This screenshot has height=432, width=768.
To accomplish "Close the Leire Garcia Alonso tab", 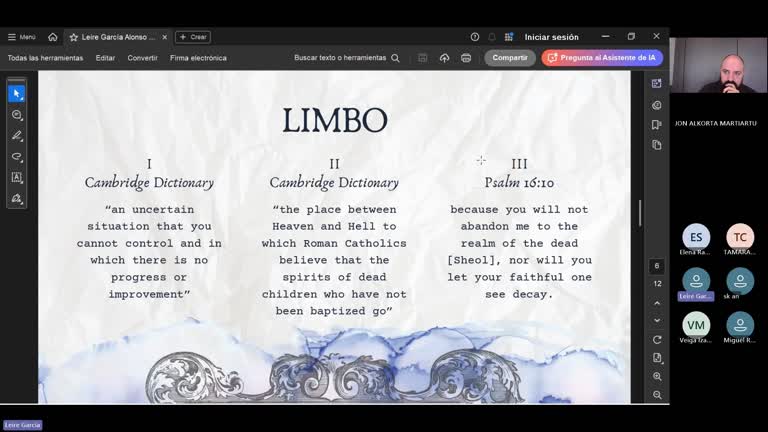I will coord(165,37).
